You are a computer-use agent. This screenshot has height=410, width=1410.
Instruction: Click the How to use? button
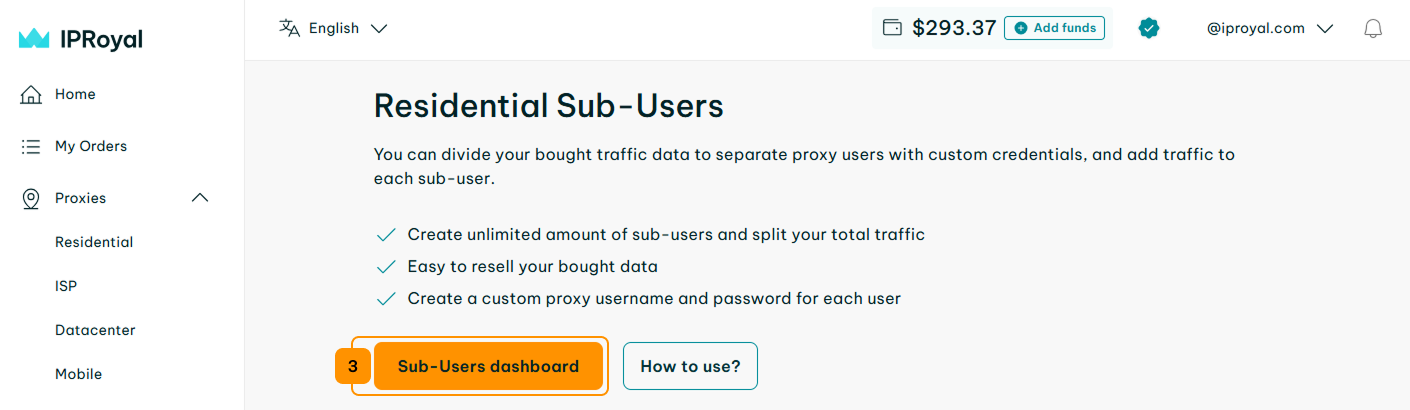(690, 366)
